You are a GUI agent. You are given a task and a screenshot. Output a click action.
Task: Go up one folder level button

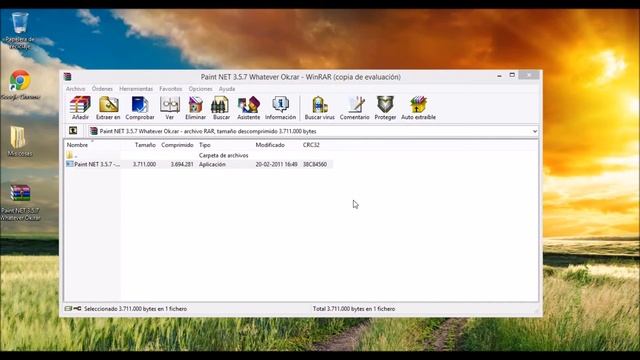click(73, 131)
